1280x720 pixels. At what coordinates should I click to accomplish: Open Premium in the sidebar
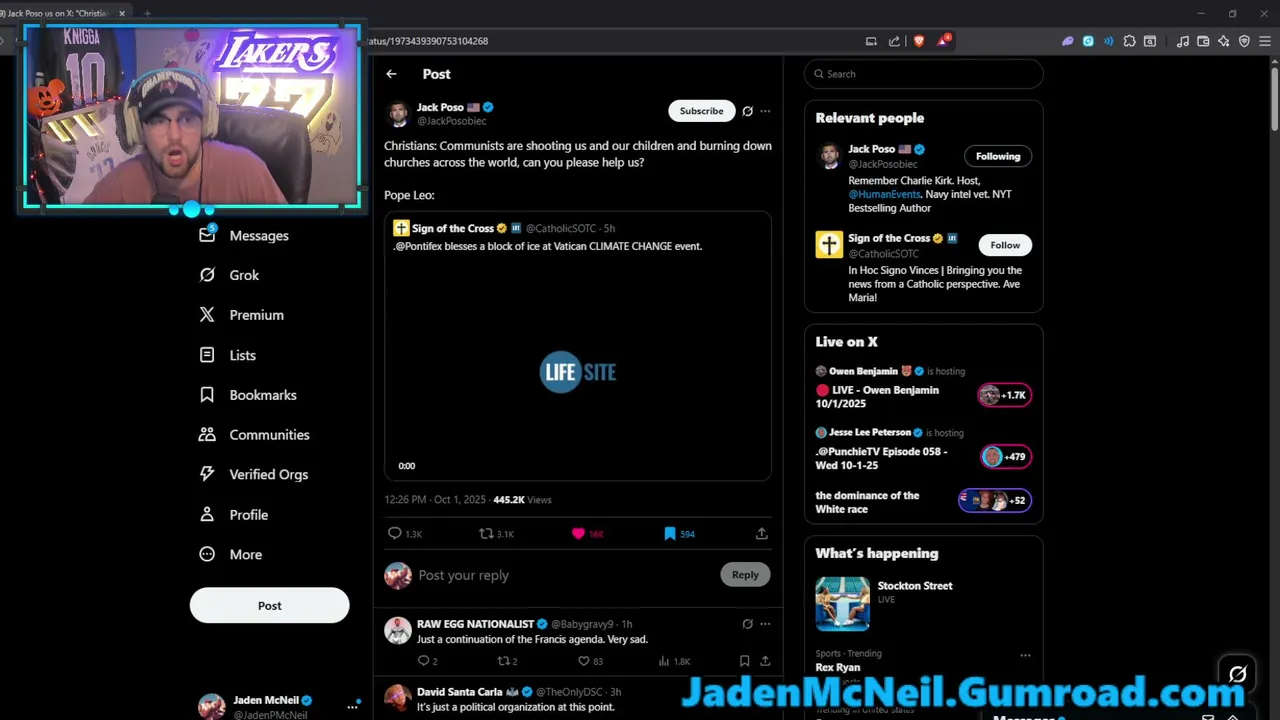coord(241,315)
